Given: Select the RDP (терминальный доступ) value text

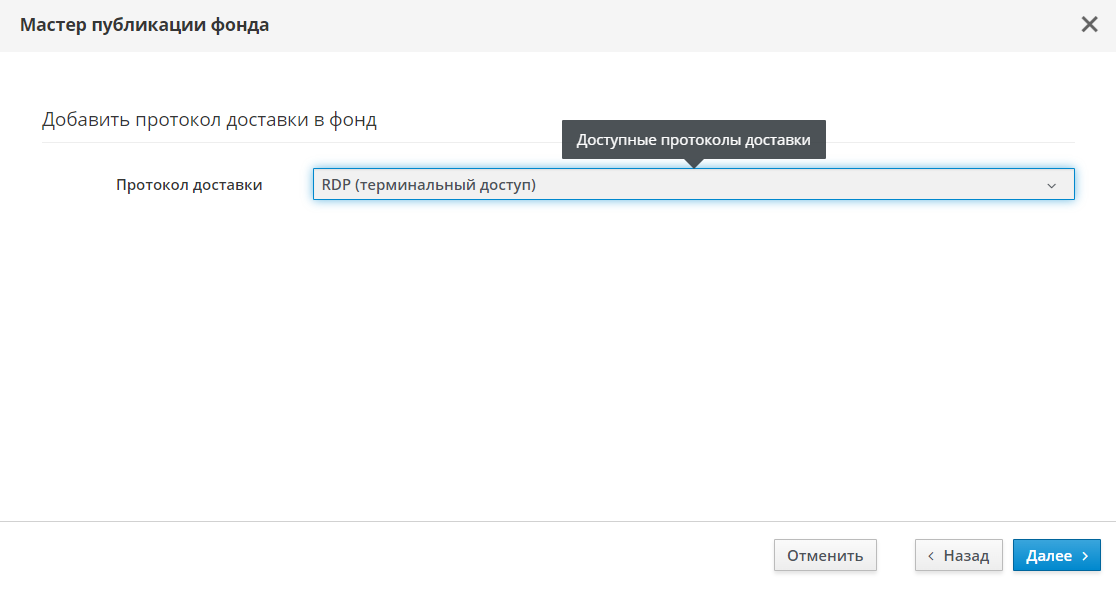Looking at the screenshot, I should tap(429, 185).
